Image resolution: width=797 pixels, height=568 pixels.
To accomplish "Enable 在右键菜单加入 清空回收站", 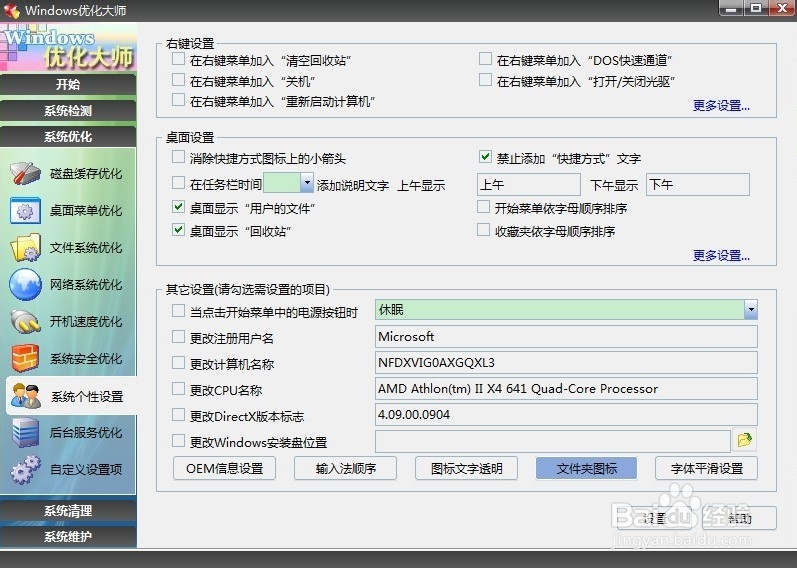I will pos(178,59).
